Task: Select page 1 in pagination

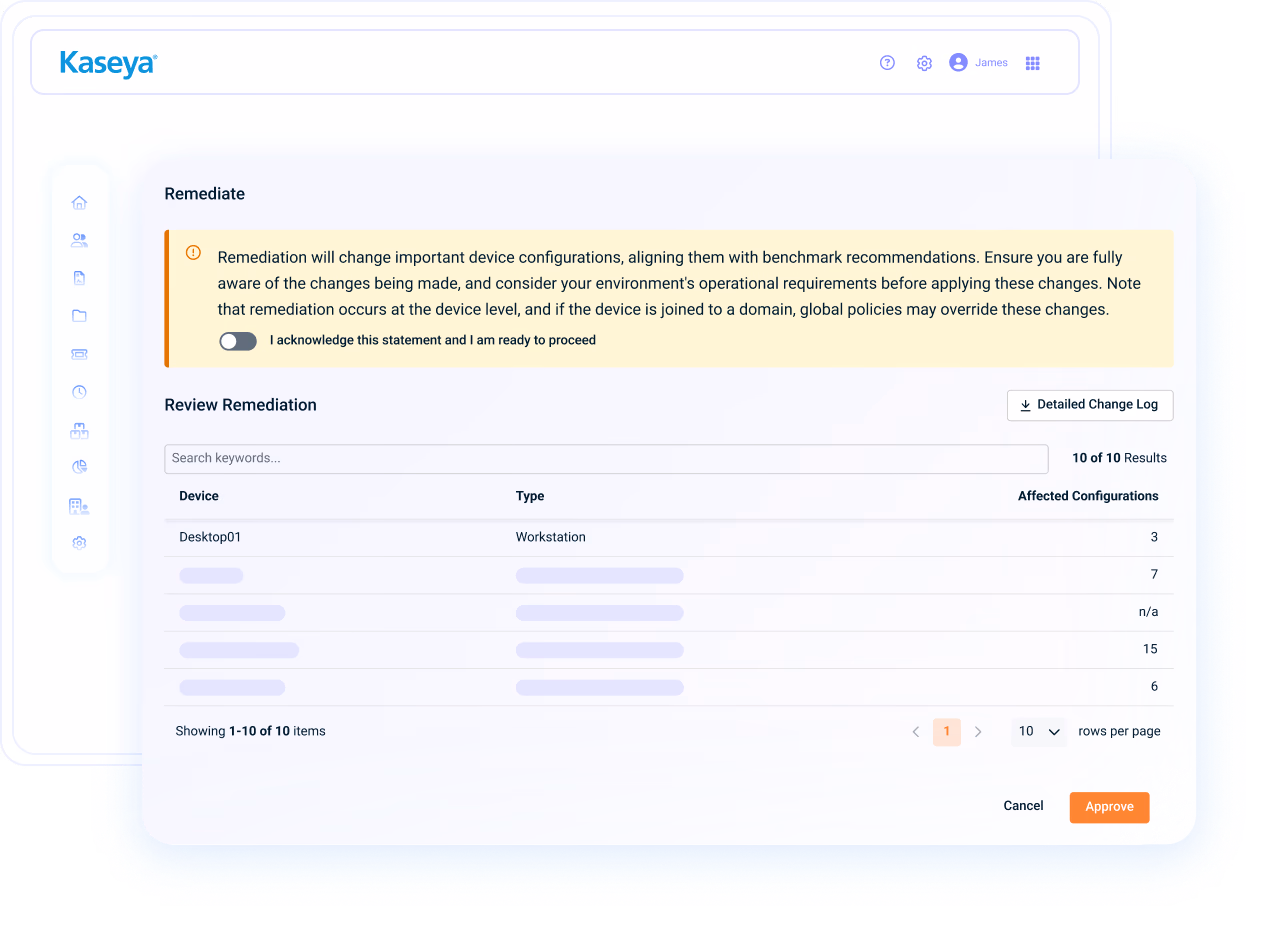Action: click(x=946, y=732)
